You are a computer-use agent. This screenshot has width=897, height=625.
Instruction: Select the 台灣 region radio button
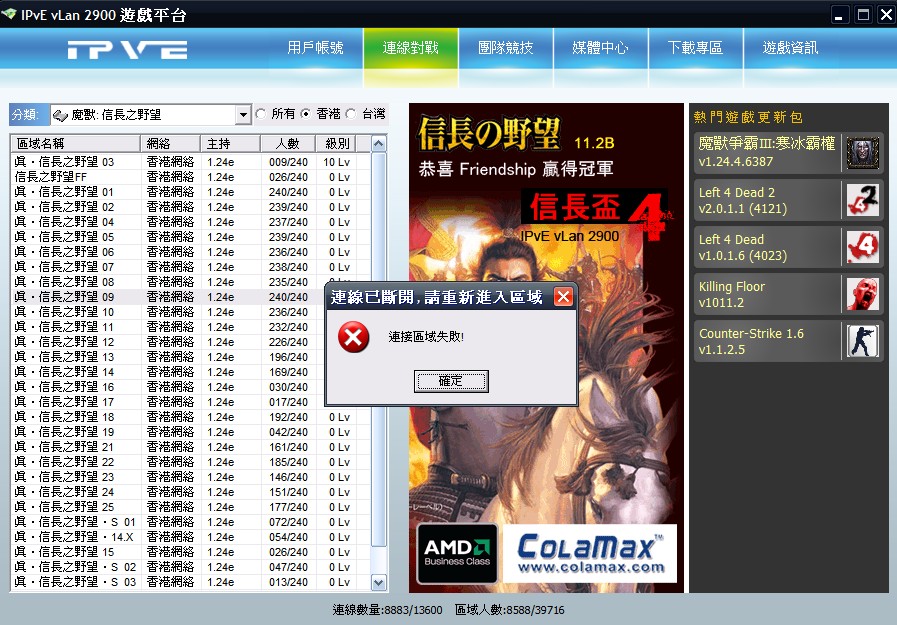[351, 114]
